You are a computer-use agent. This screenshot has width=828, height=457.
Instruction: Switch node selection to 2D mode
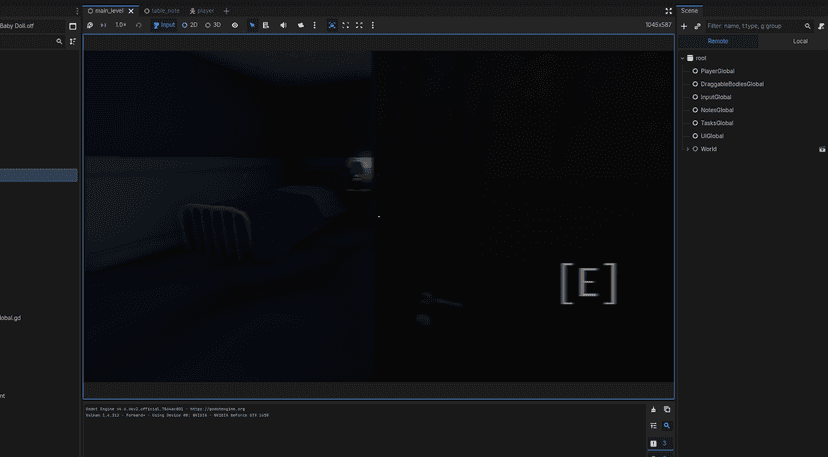[190, 25]
